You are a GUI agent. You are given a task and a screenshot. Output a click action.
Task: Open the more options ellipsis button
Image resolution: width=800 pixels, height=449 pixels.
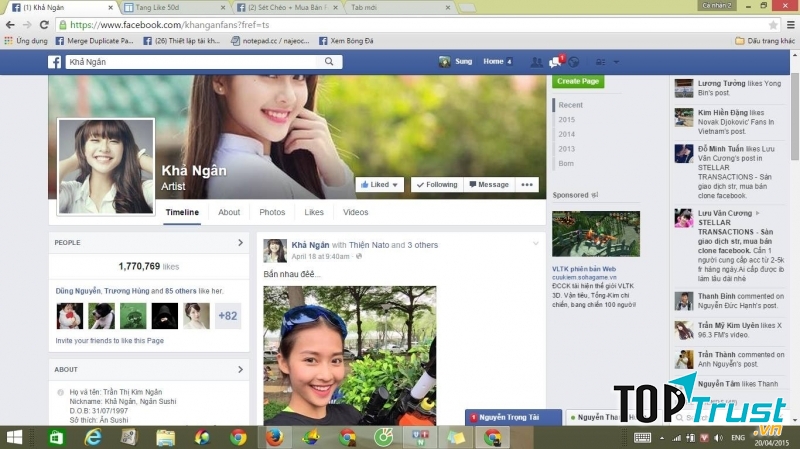527,185
